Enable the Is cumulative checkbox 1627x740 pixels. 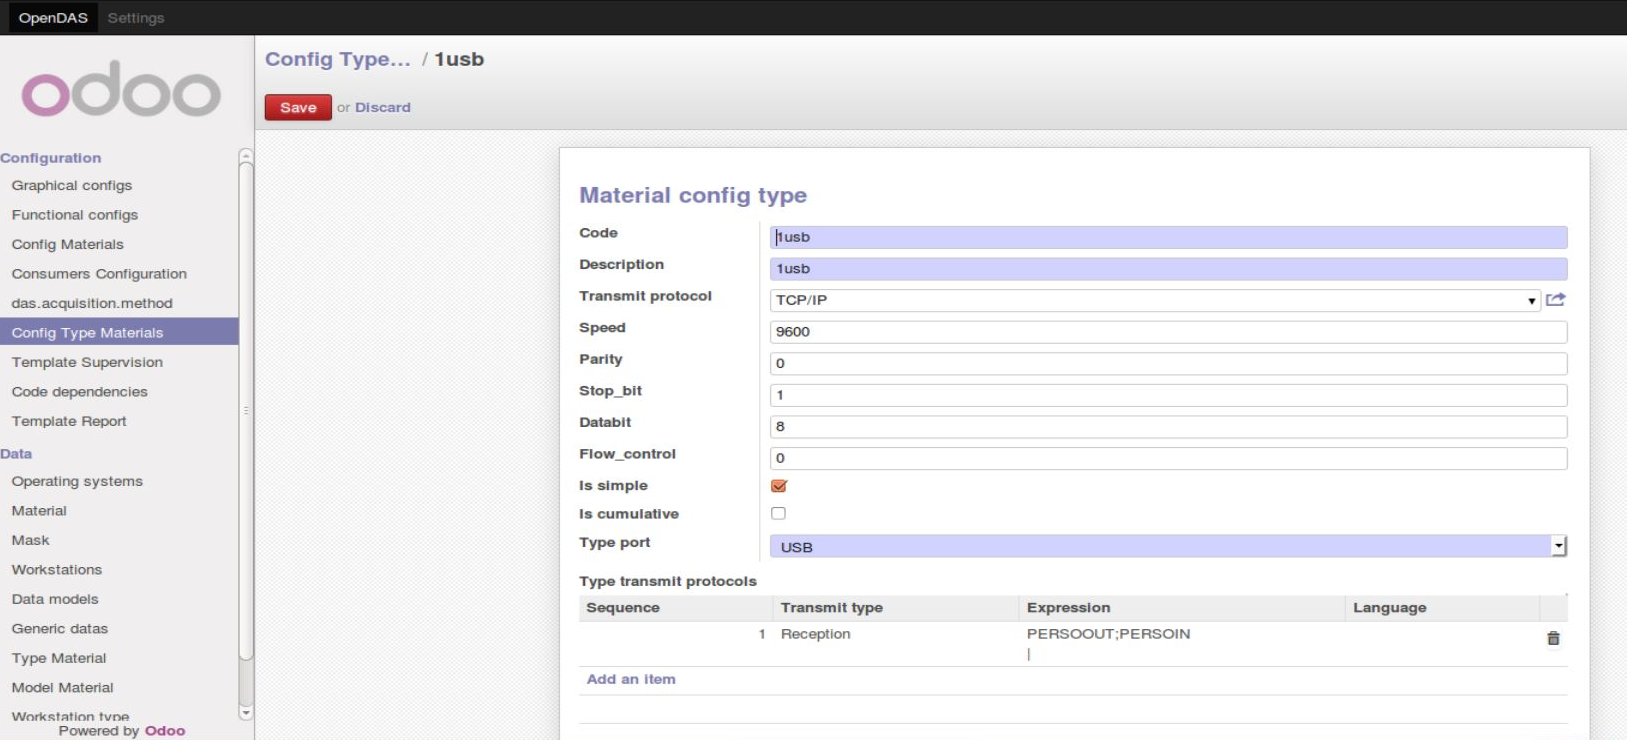click(x=778, y=513)
